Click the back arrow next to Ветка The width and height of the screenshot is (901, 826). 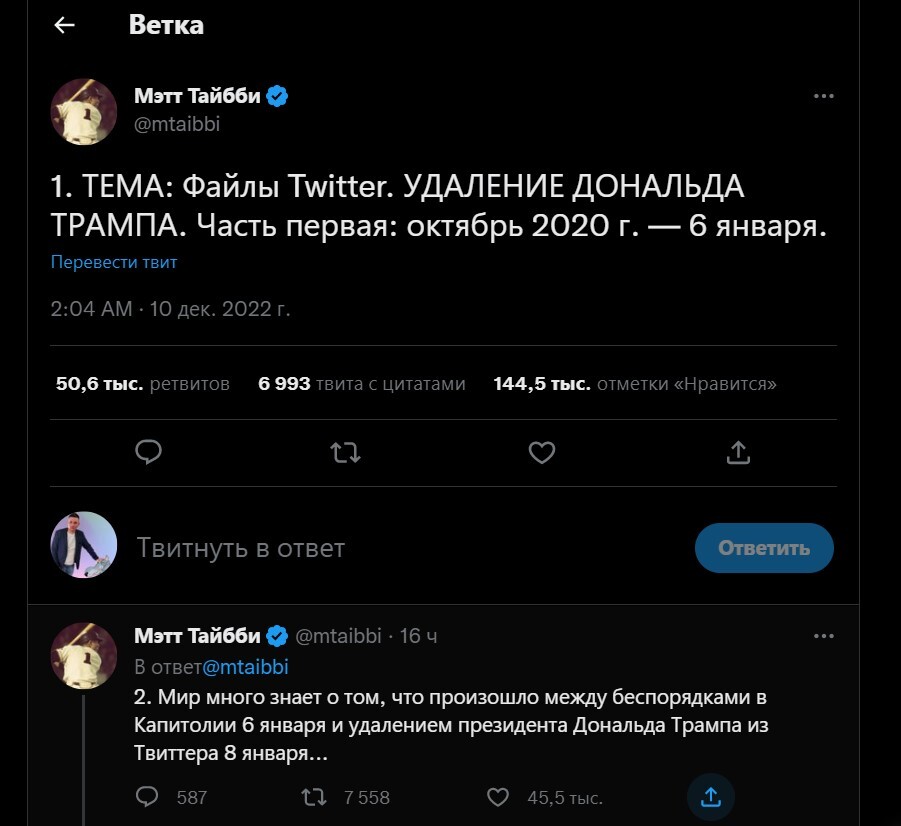click(65, 26)
